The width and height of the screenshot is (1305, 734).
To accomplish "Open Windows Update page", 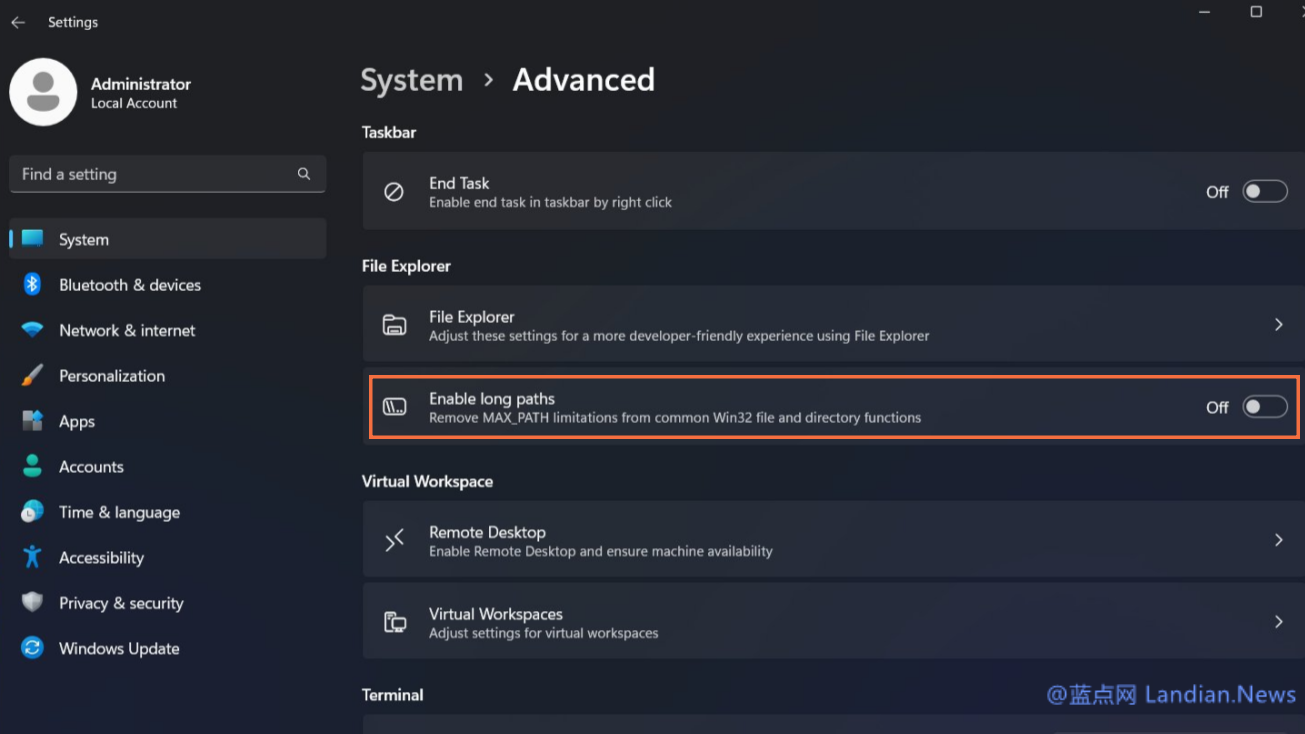I will click(167, 648).
